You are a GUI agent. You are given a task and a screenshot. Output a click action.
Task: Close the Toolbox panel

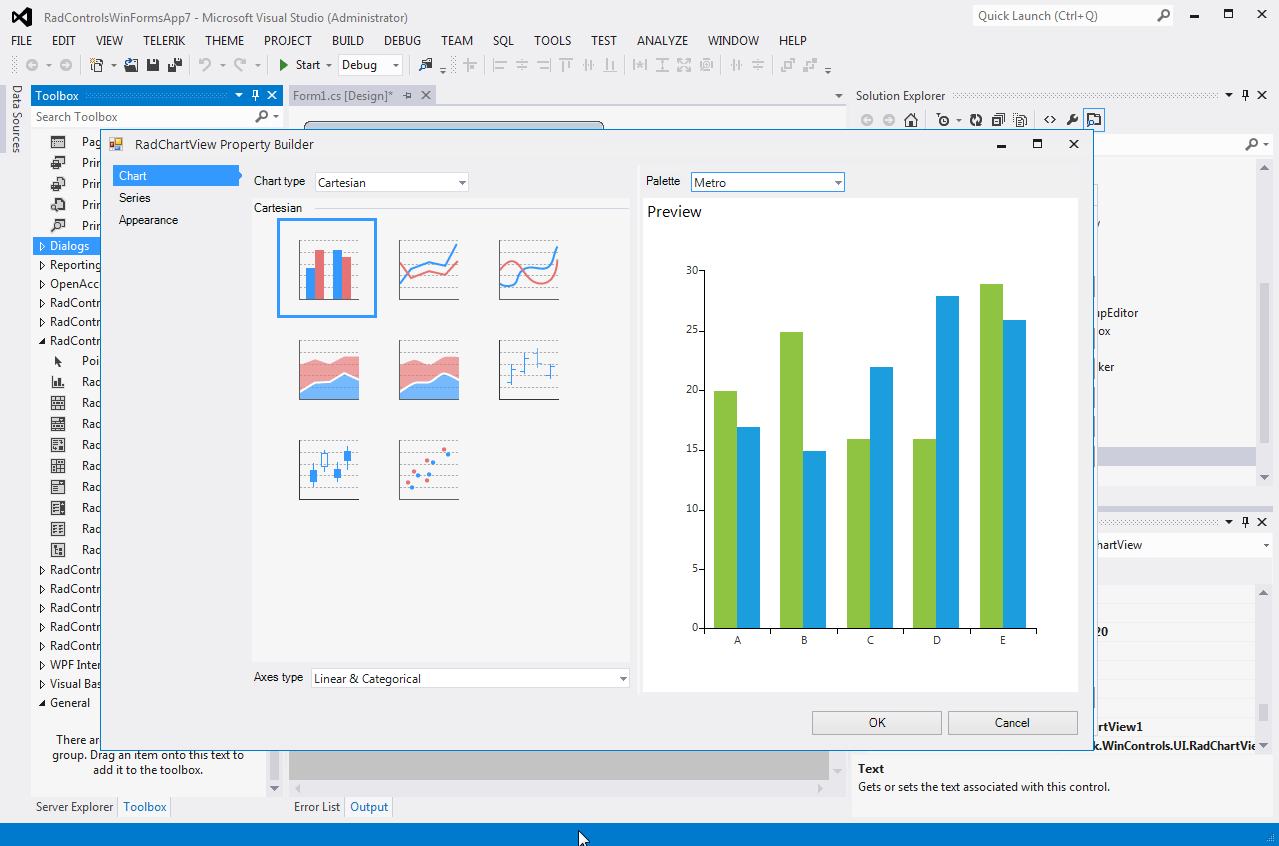tap(272, 96)
